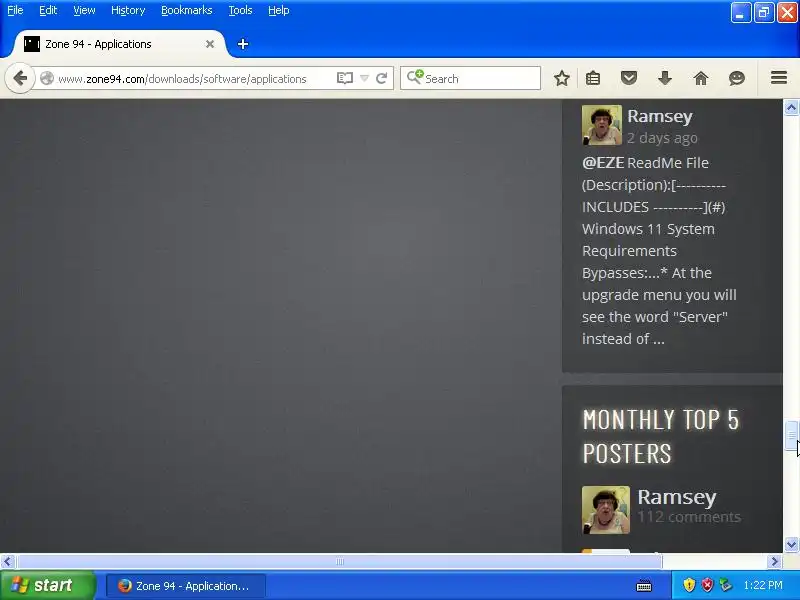This screenshot has height=600, width=800.
Task: Show URL history dropdown arrow
Action: [x=364, y=79]
